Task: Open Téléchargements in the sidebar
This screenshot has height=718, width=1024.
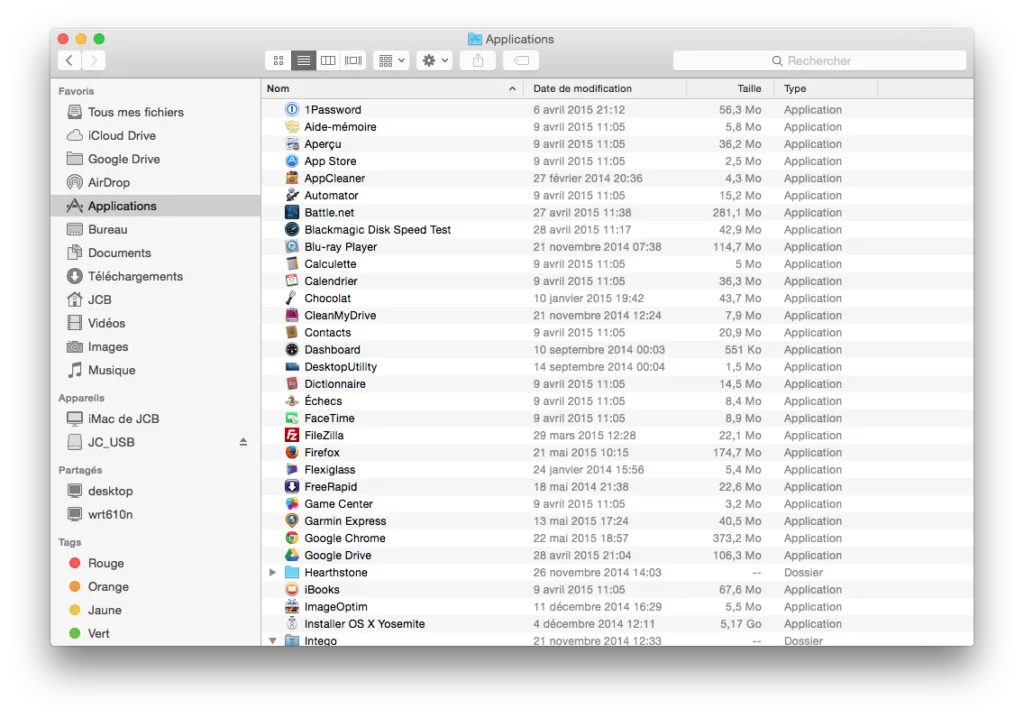Action: click(x=155, y=276)
